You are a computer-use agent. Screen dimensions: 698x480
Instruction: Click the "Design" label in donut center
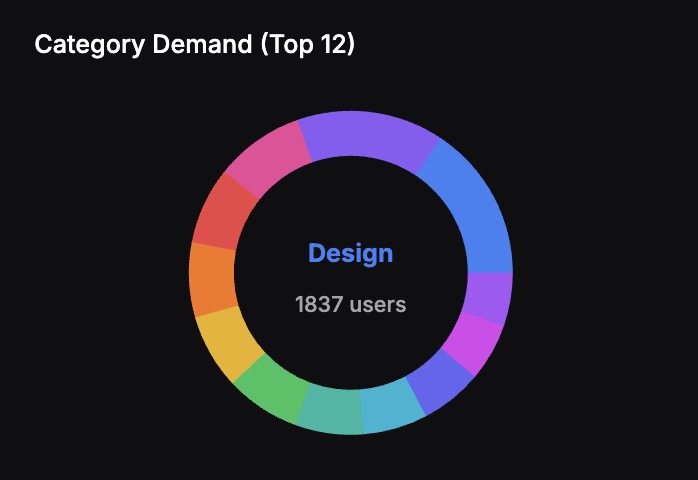(351, 254)
